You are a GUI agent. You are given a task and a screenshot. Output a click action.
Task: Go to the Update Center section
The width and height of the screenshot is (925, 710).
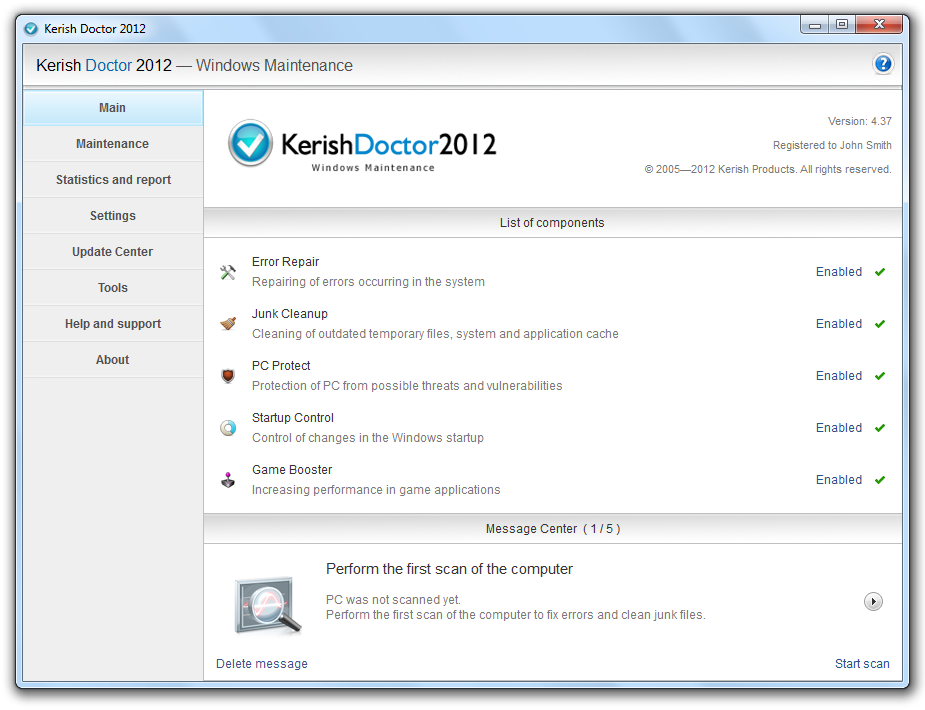pyautogui.click(x=112, y=252)
